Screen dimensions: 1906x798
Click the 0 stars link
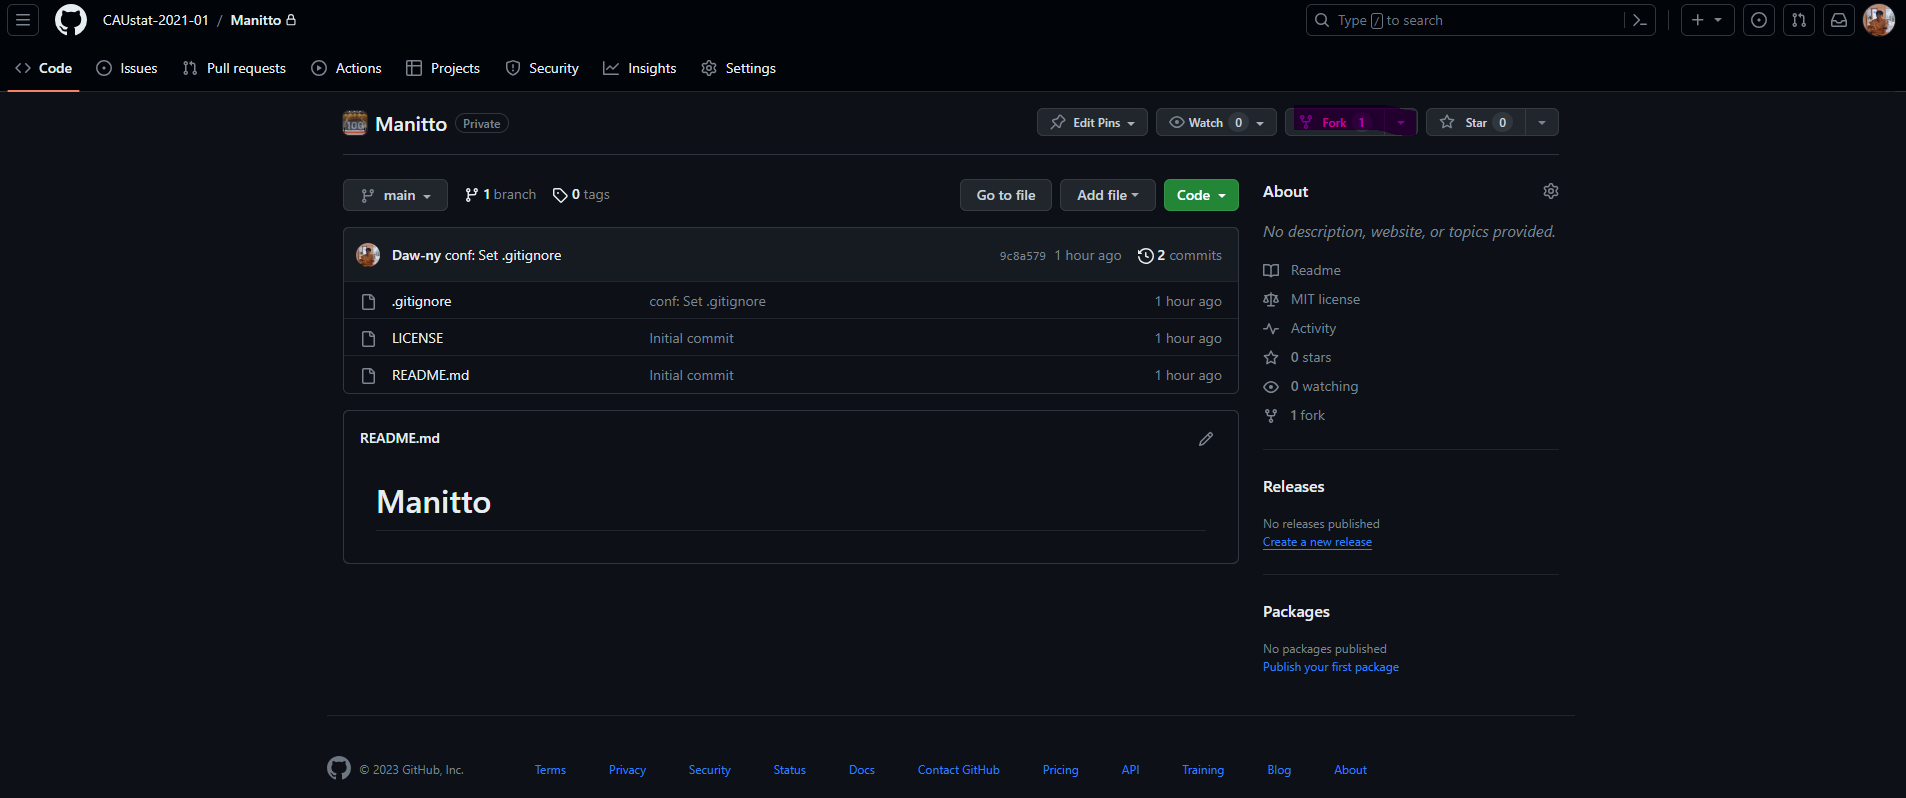click(1298, 357)
